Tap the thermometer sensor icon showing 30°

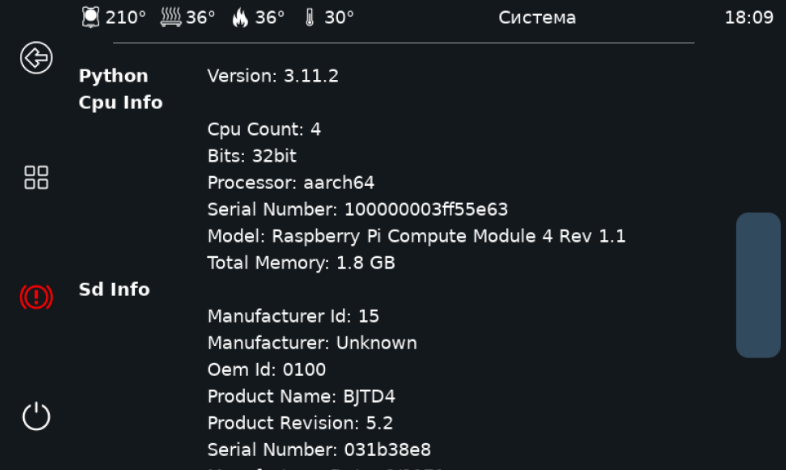[309, 18]
